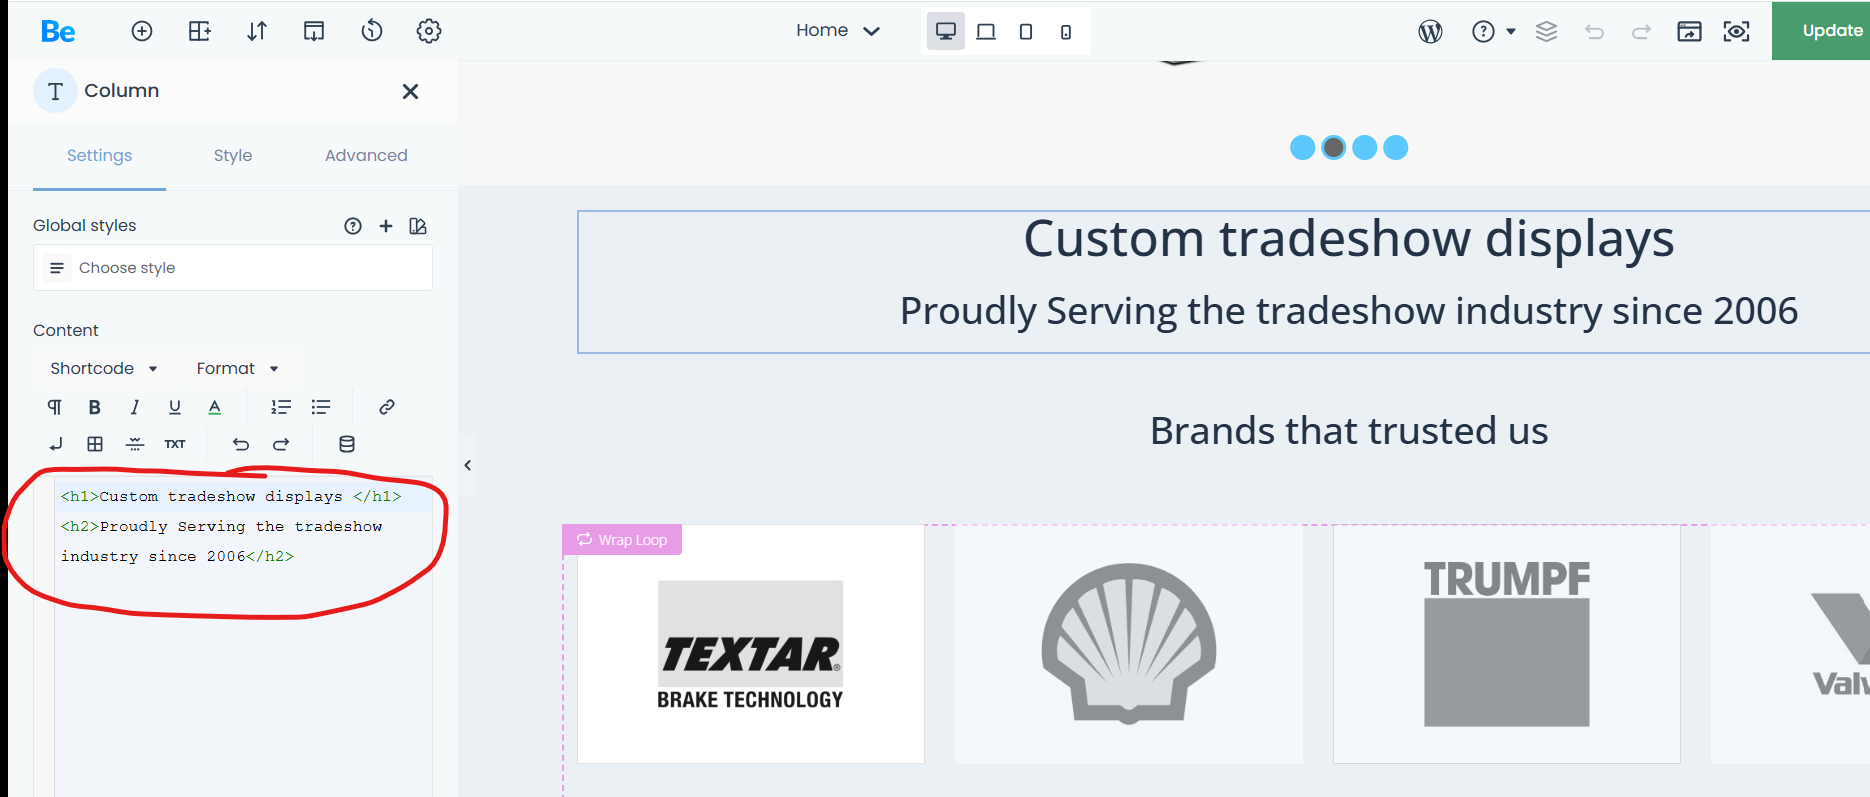This screenshot has width=1870, height=797.
Task: Select the Proudly Serving subheading text
Action: 1348,311
